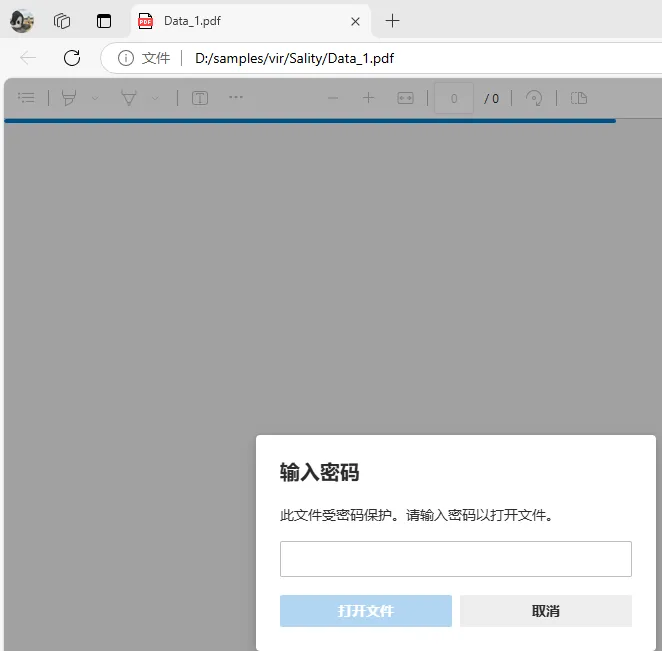Toggle fit to width view

click(x=405, y=98)
